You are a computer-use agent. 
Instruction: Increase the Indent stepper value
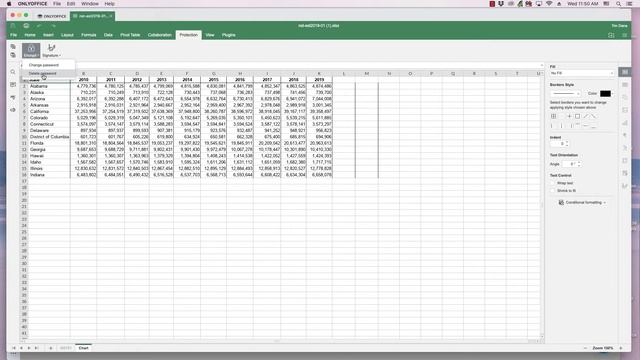point(567,142)
